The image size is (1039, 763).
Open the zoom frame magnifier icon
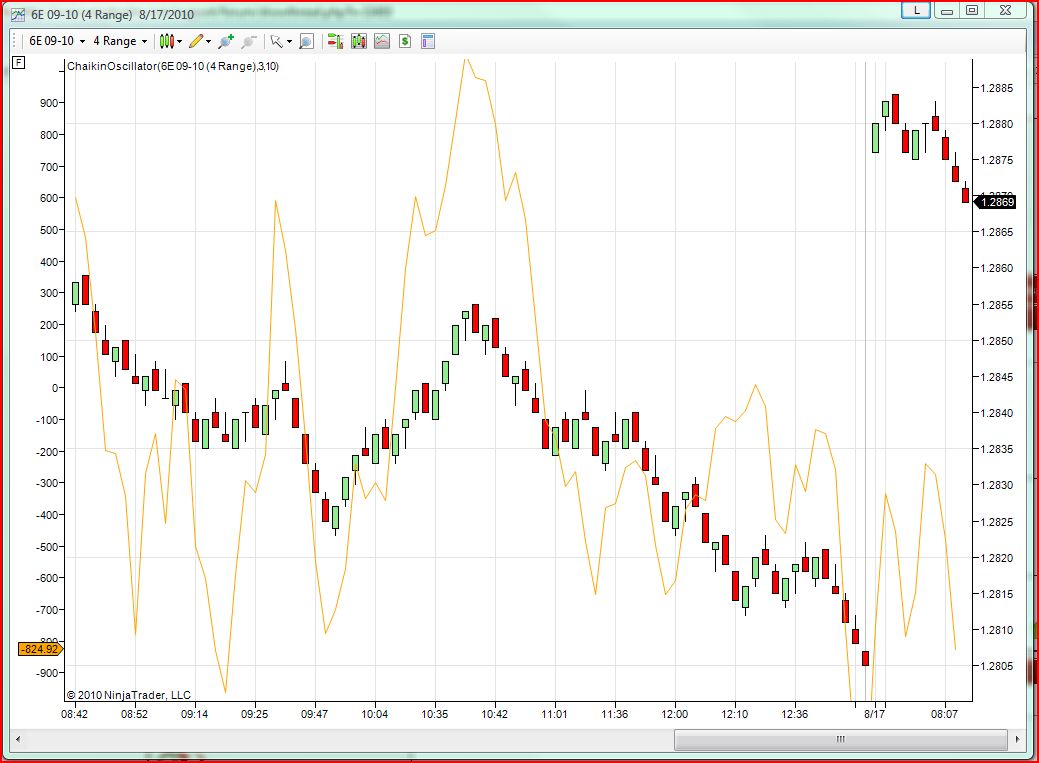click(306, 41)
